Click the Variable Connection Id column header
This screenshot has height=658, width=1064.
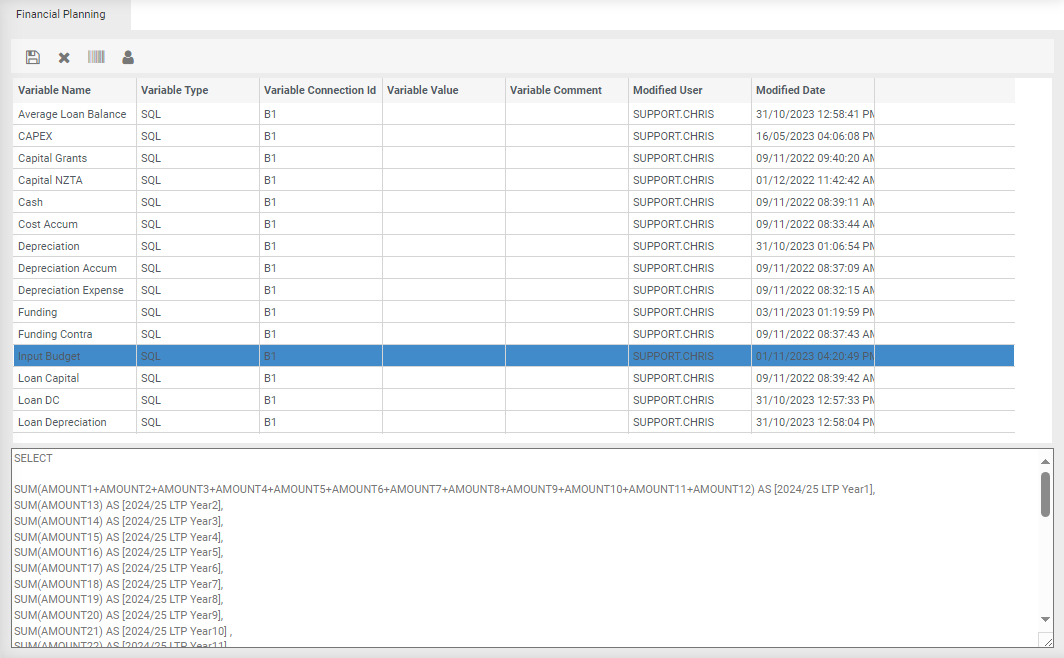(320, 90)
